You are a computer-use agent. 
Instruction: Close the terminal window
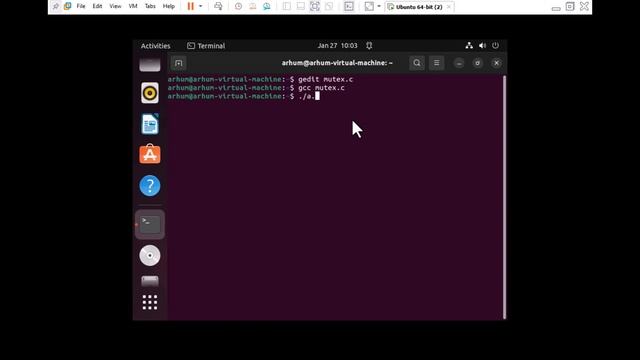(x=496, y=63)
